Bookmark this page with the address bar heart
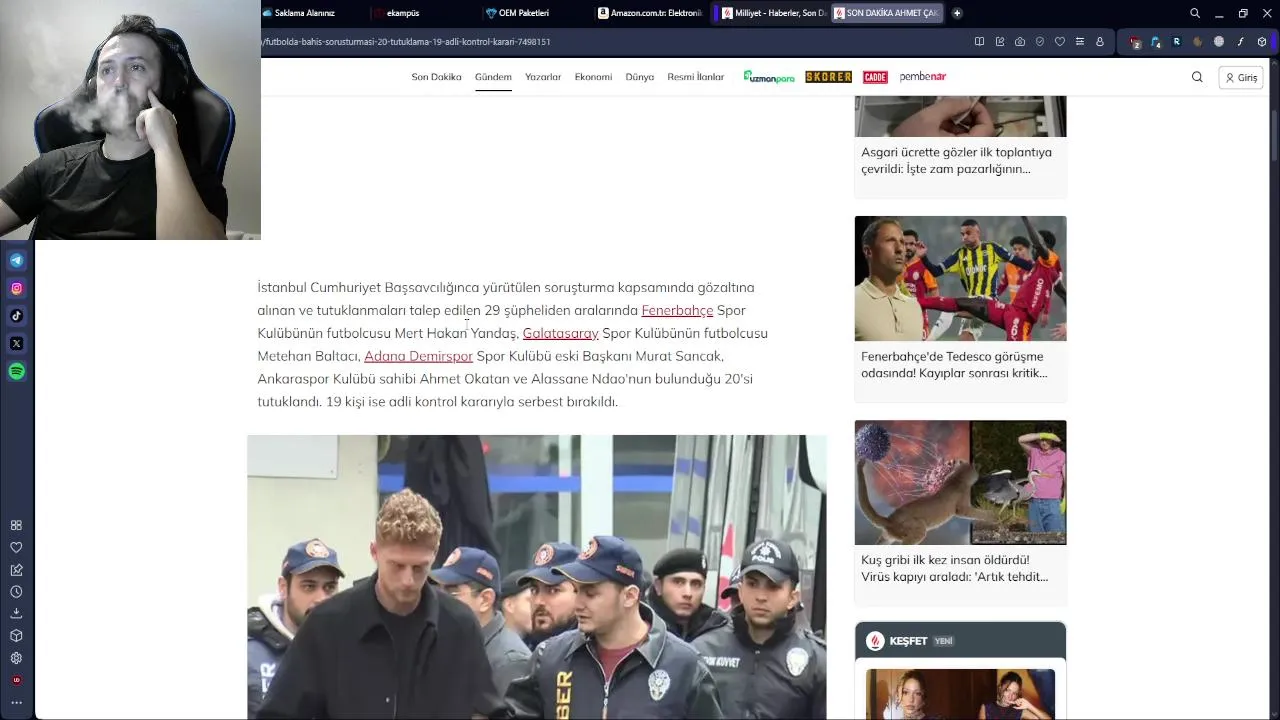This screenshot has height=720, width=1280. pos(1060,42)
